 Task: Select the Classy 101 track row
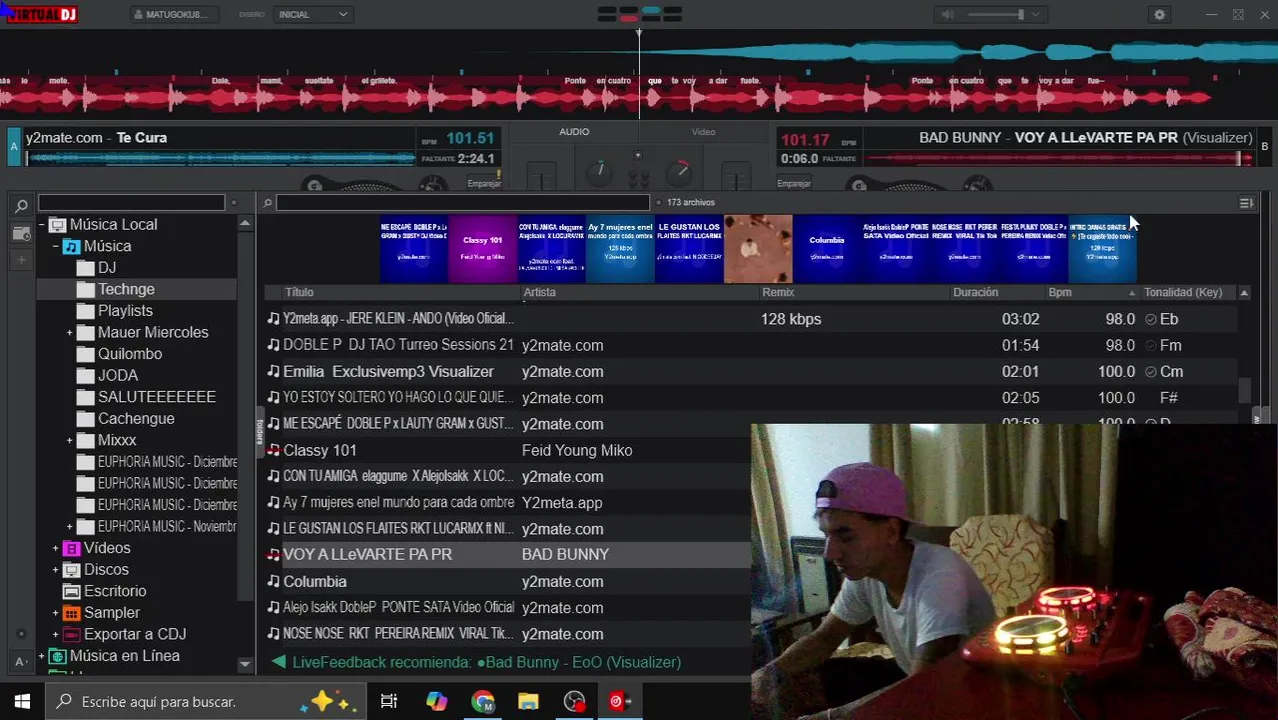[x=507, y=450]
